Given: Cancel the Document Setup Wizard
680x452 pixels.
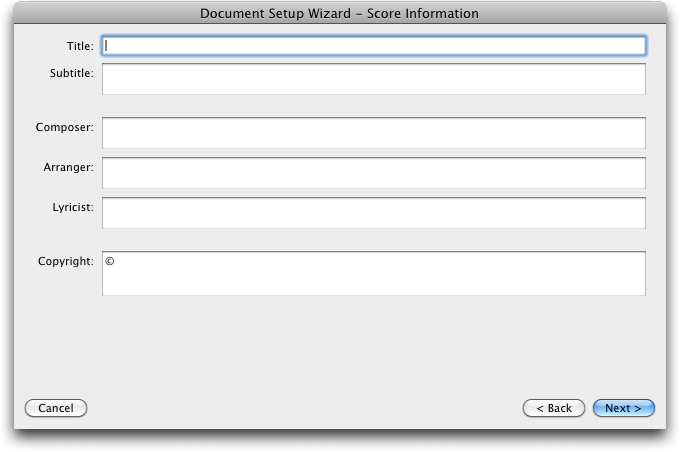Looking at the screenshot, I should click(56, 408).
